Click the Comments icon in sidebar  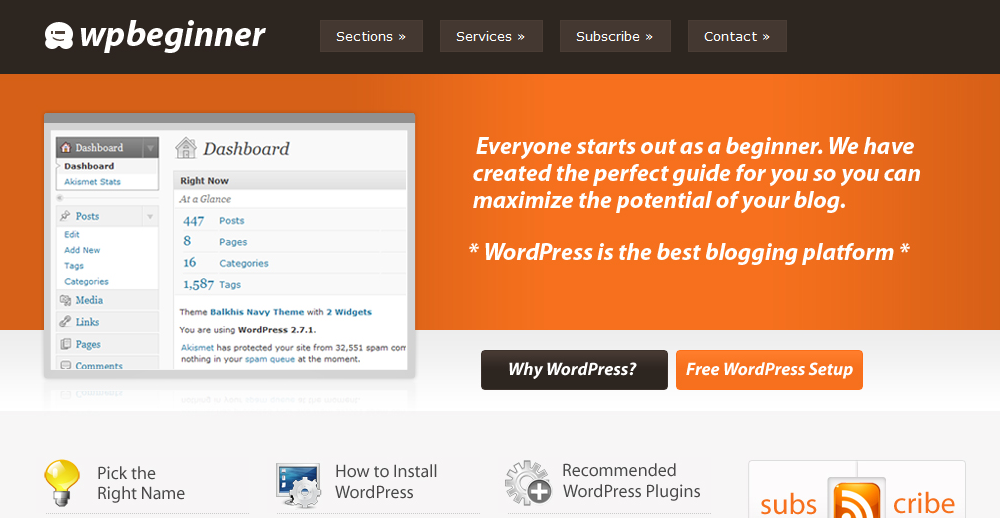[65, 366]
